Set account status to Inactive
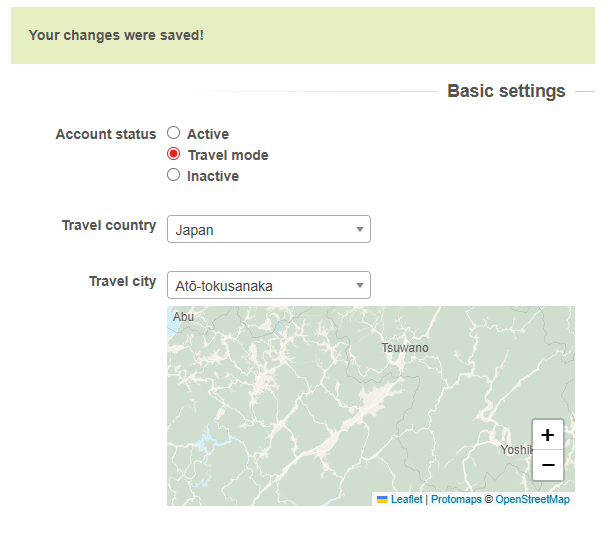Screen dimensions: 612x536 [174, 175]
